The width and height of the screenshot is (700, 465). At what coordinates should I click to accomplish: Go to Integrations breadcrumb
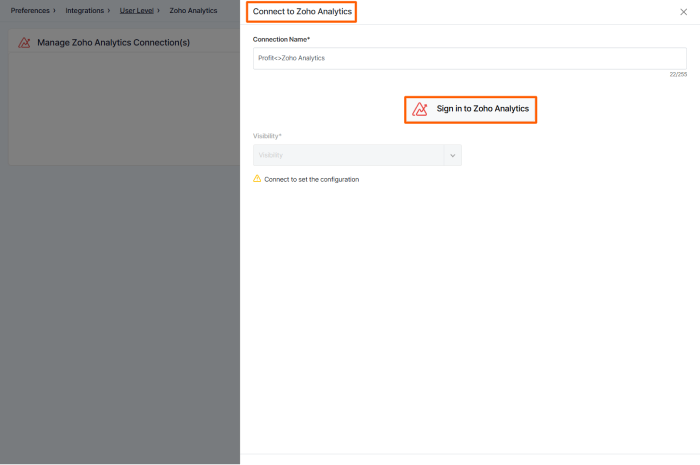84,10
